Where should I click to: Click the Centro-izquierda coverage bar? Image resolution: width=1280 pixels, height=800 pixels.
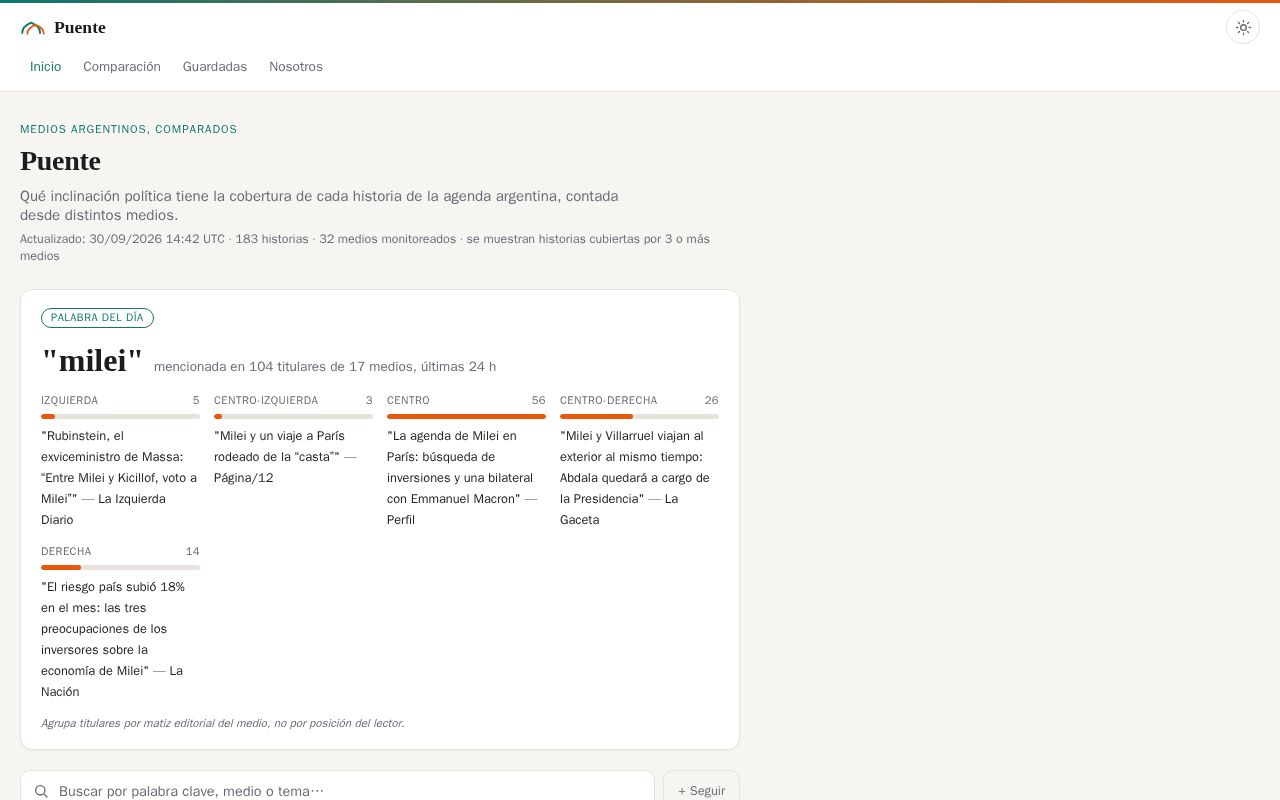293,416
